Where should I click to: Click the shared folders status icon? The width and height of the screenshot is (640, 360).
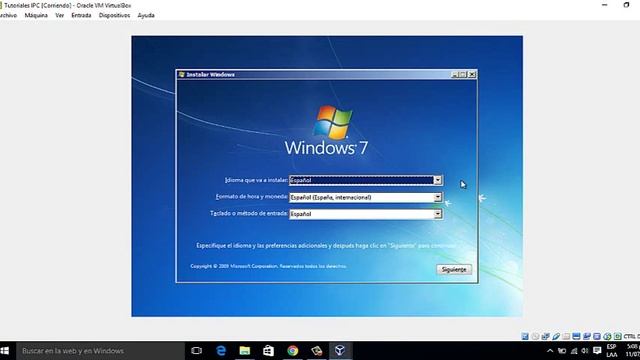click(566, 336)
